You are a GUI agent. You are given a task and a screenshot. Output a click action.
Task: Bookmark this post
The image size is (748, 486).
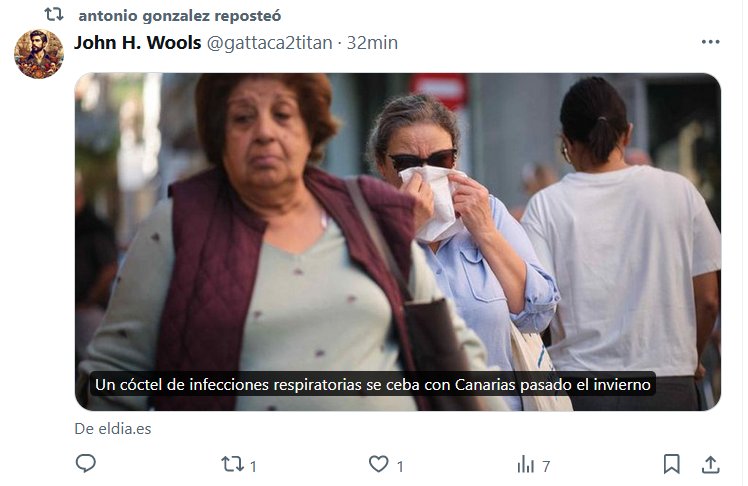pos(672,464)
